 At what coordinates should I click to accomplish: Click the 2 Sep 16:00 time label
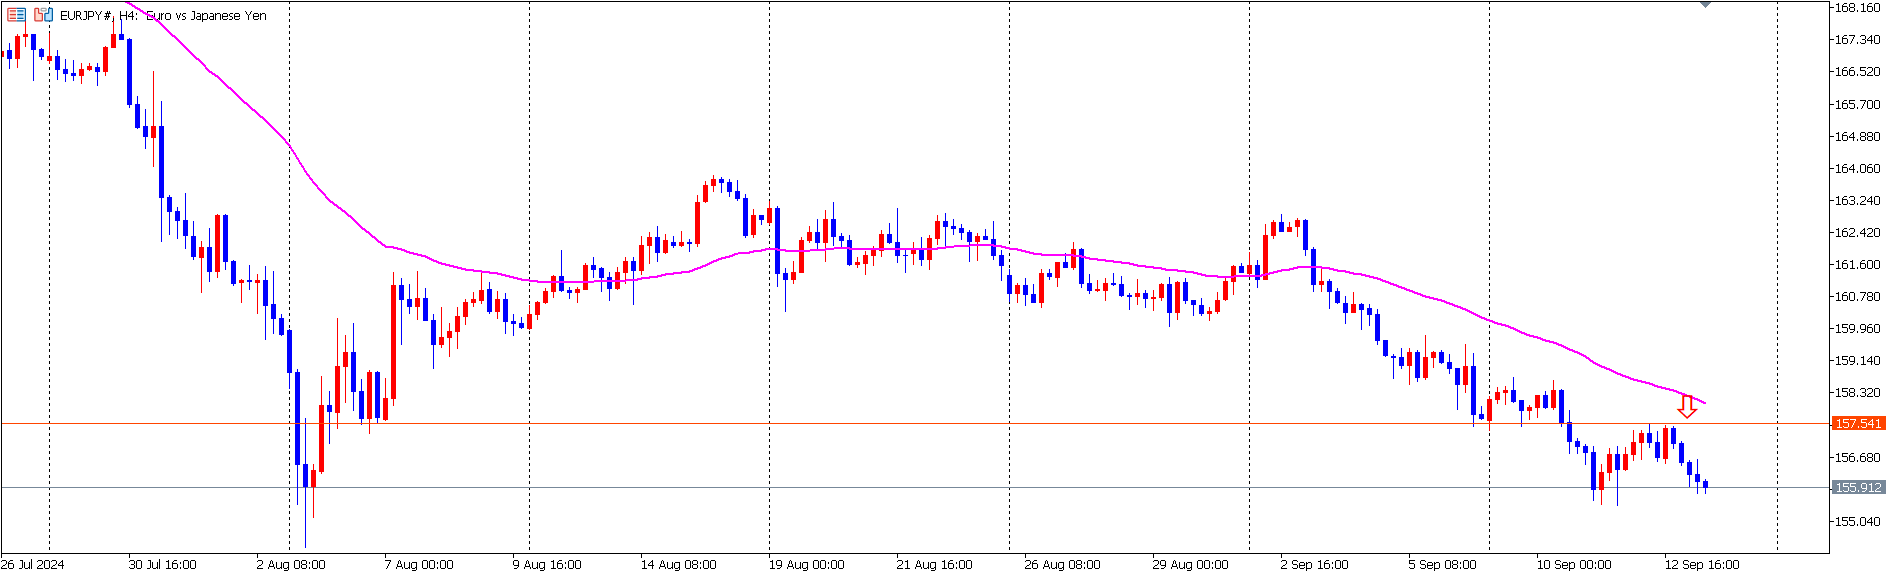coord(1315,564)
